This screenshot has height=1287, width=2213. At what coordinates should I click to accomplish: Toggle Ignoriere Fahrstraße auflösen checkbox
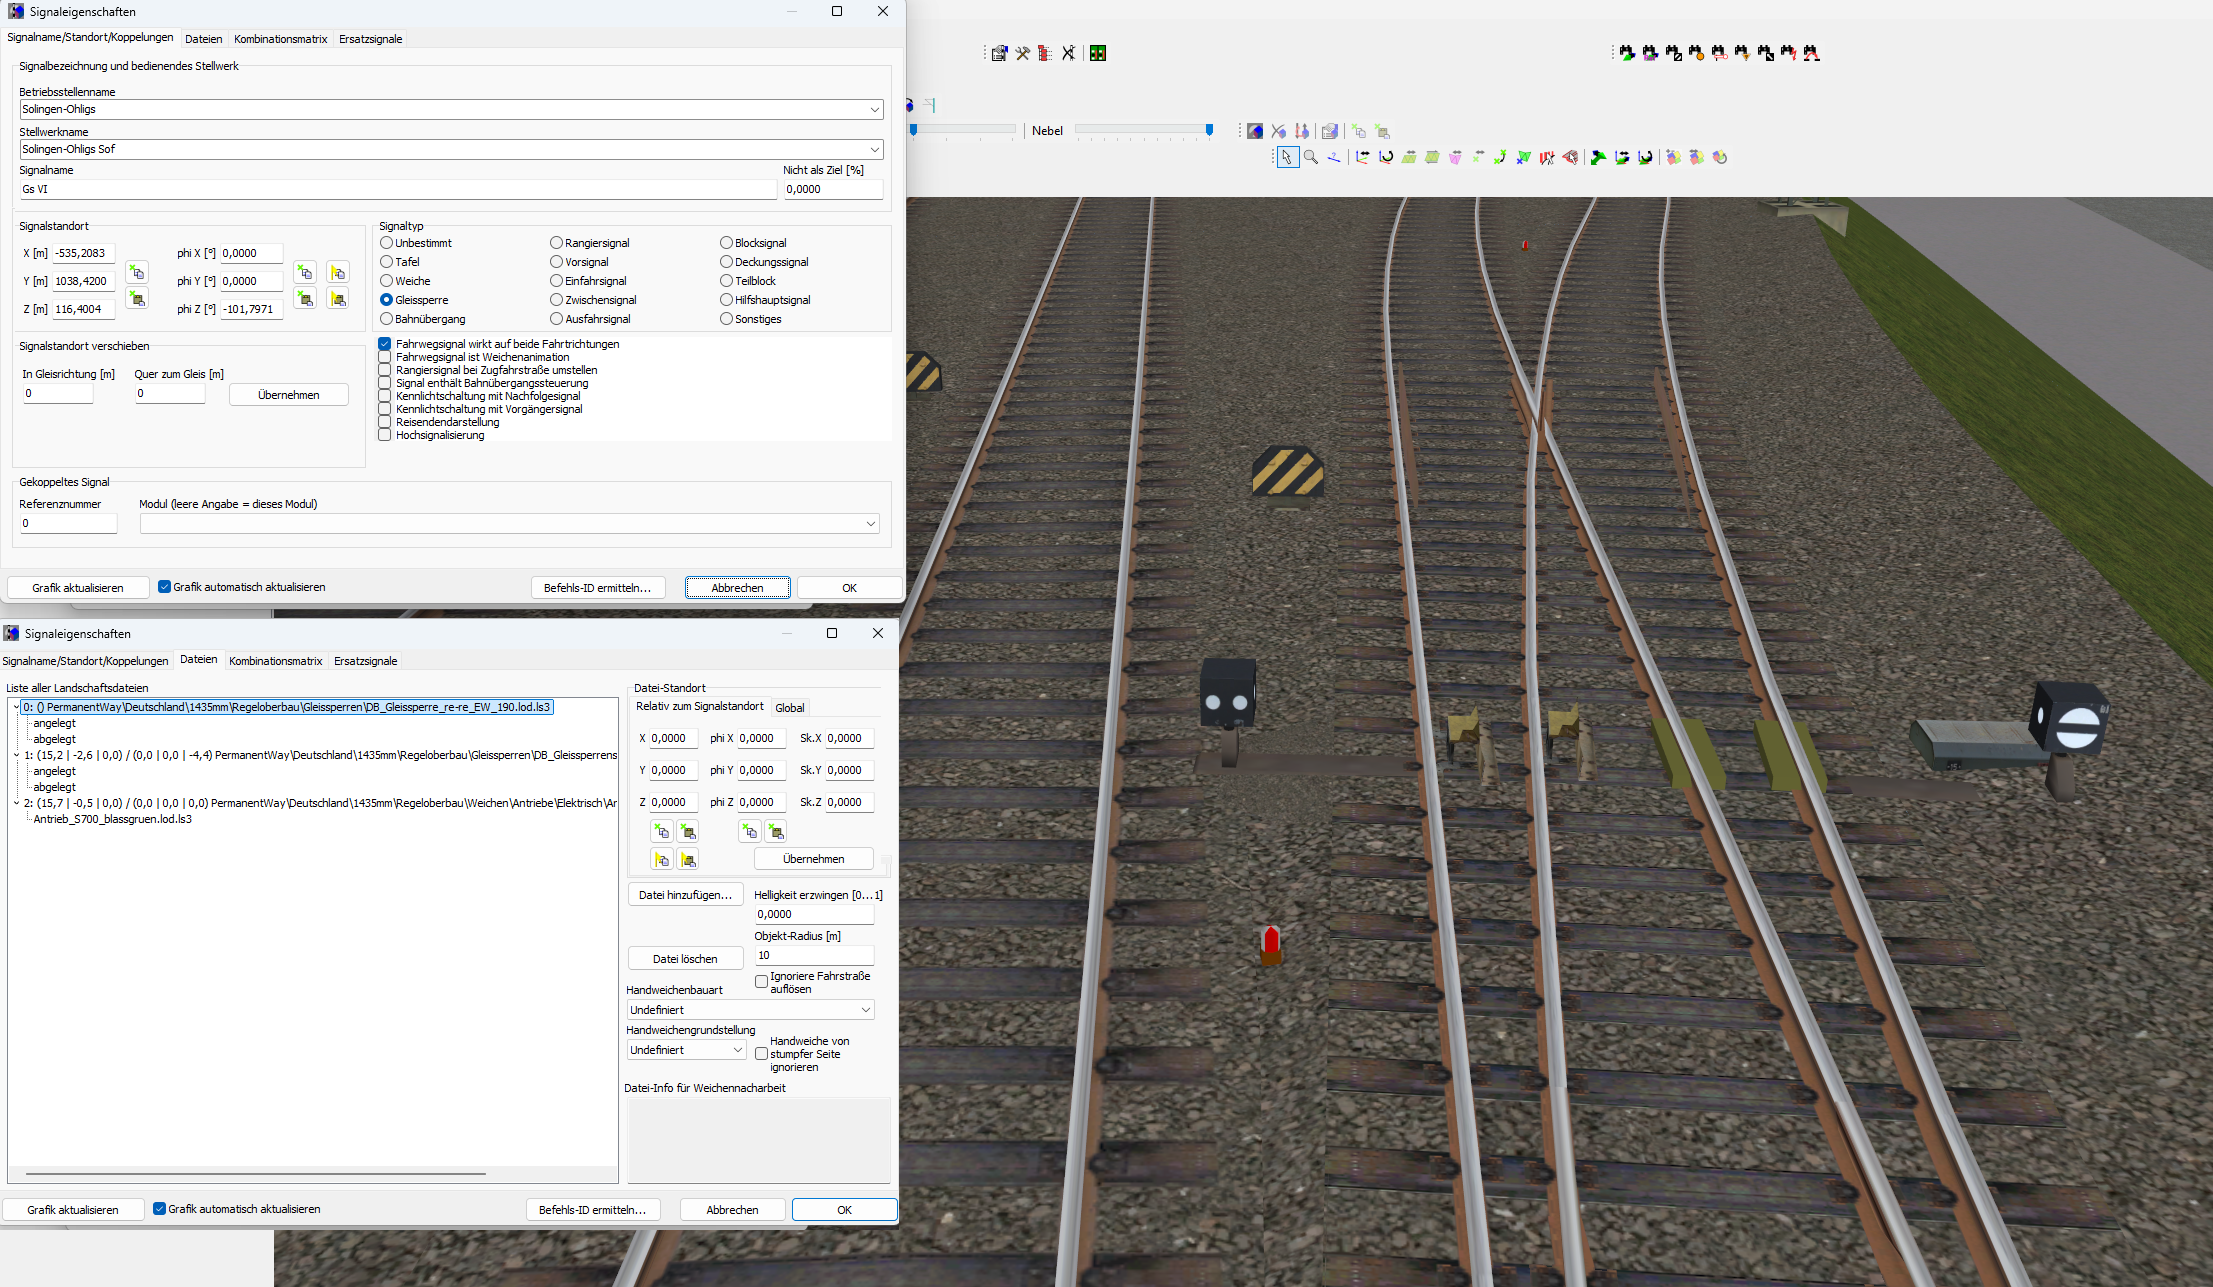pos(762,982)
